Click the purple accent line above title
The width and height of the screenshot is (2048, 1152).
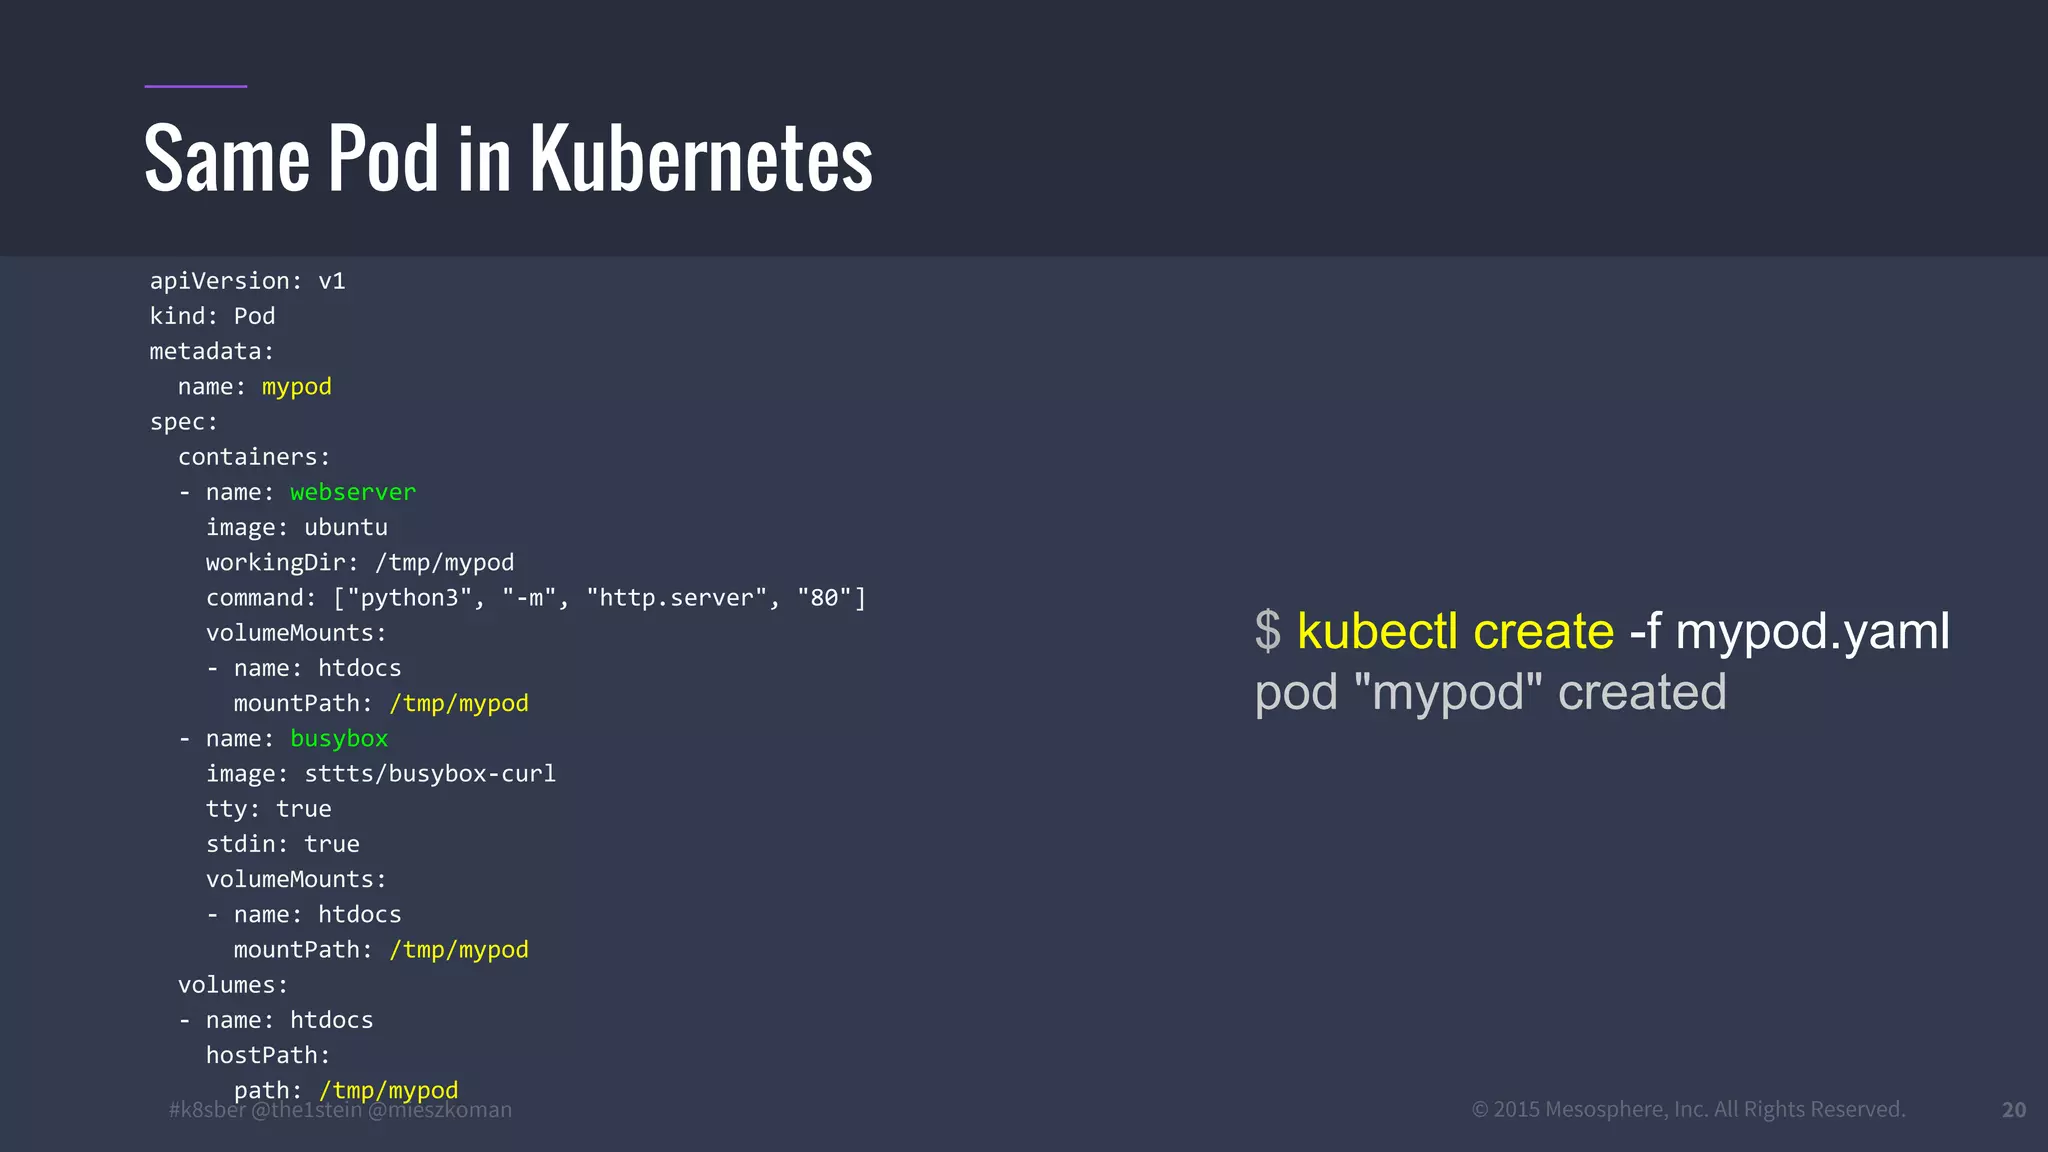(195, 86)
